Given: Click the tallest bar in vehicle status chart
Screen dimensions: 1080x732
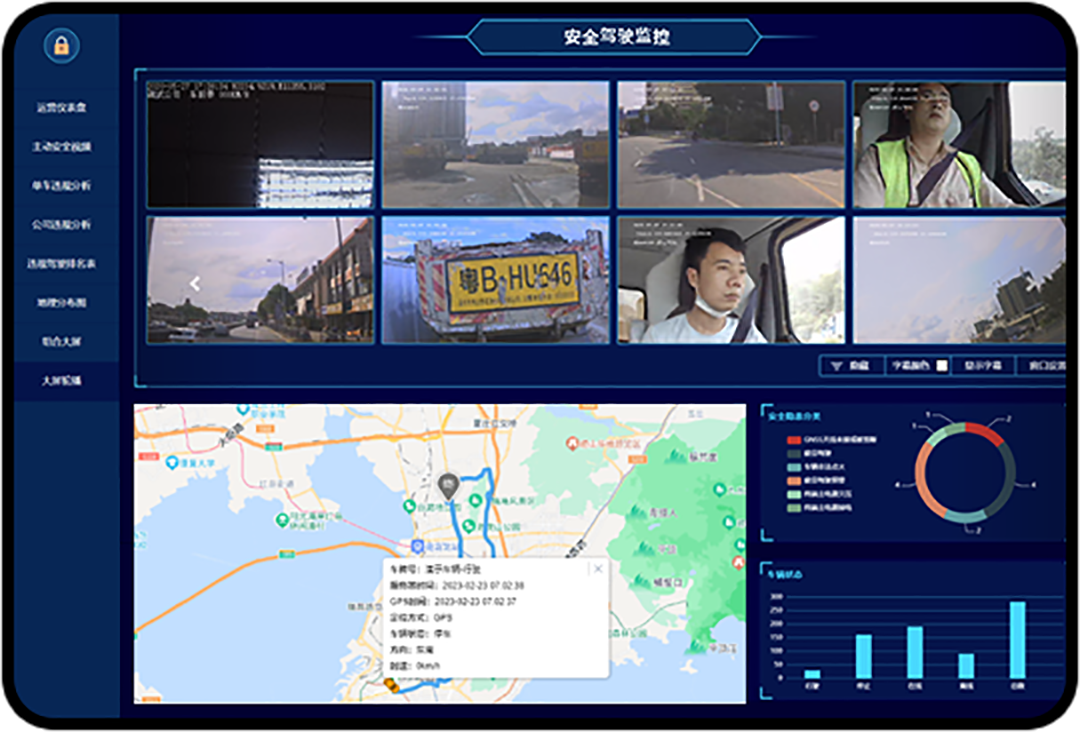Looking at the screenshot, I should coord(1017,640).
